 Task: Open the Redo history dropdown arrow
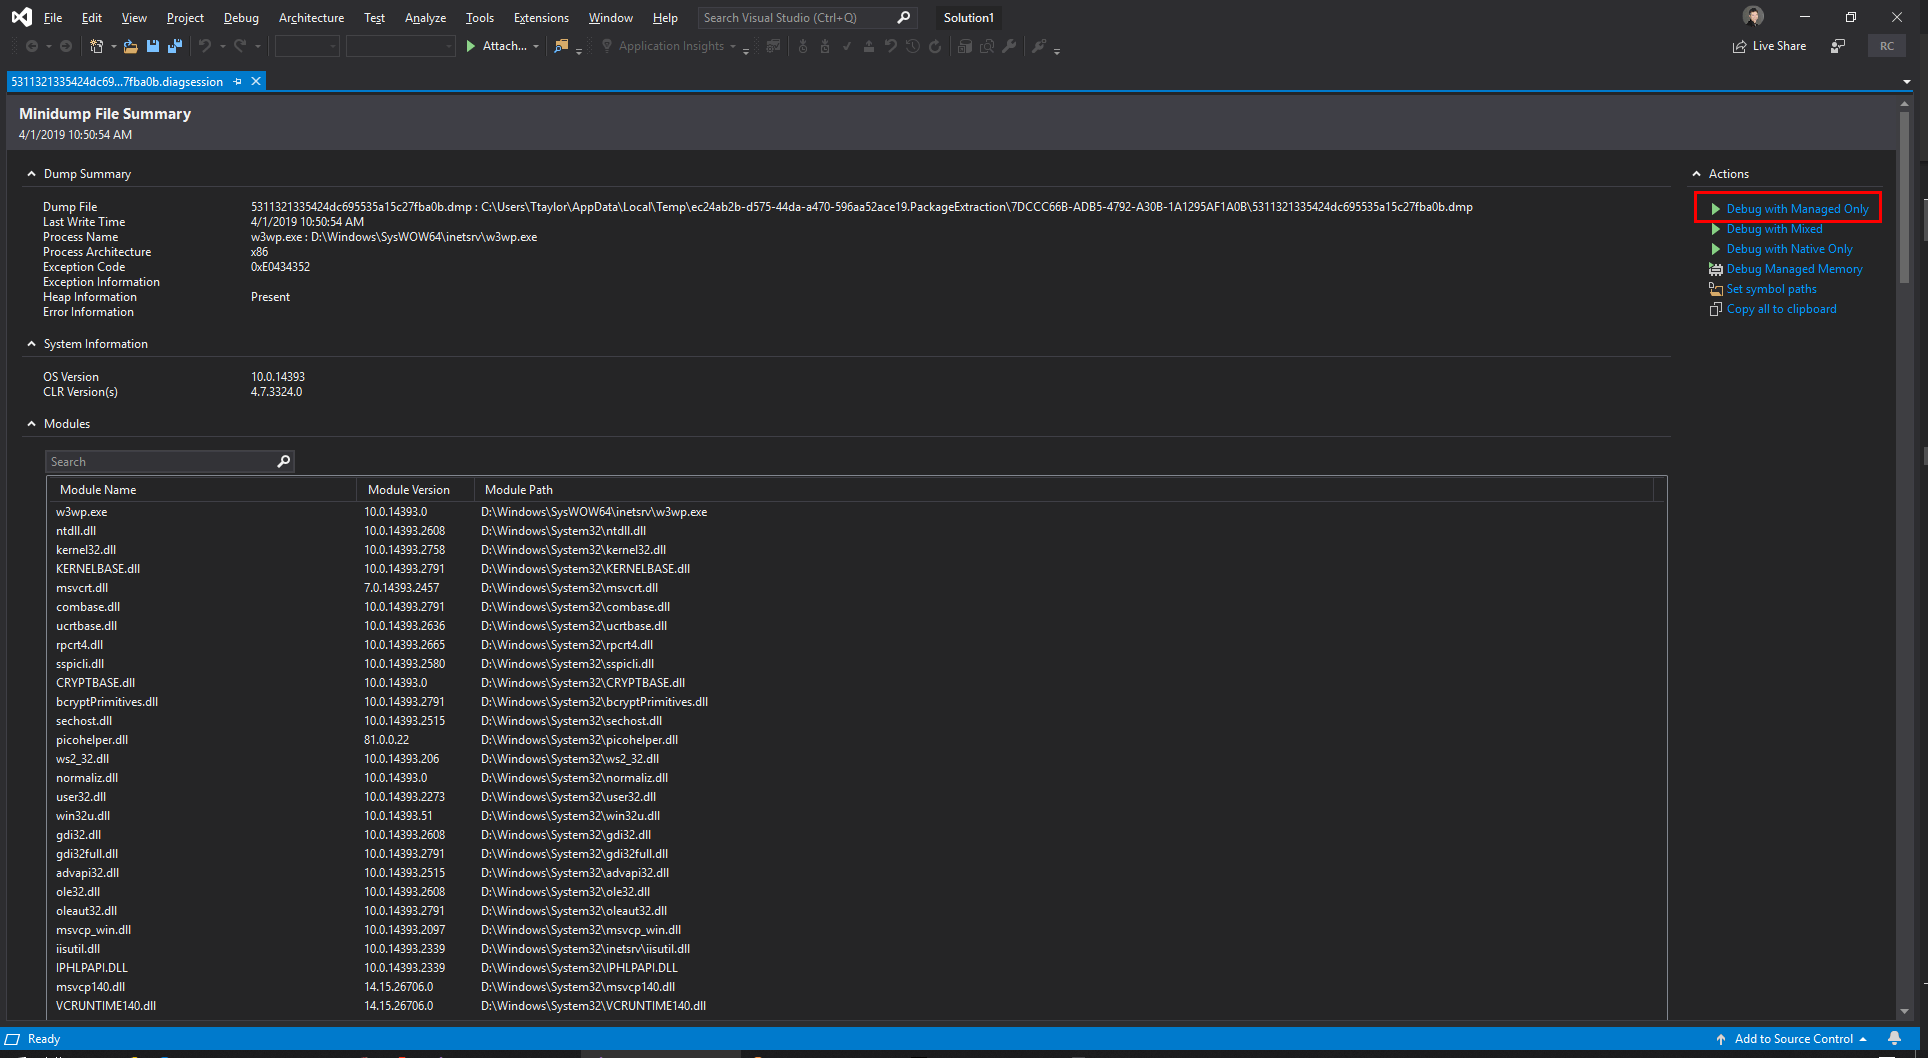point(257,46)
